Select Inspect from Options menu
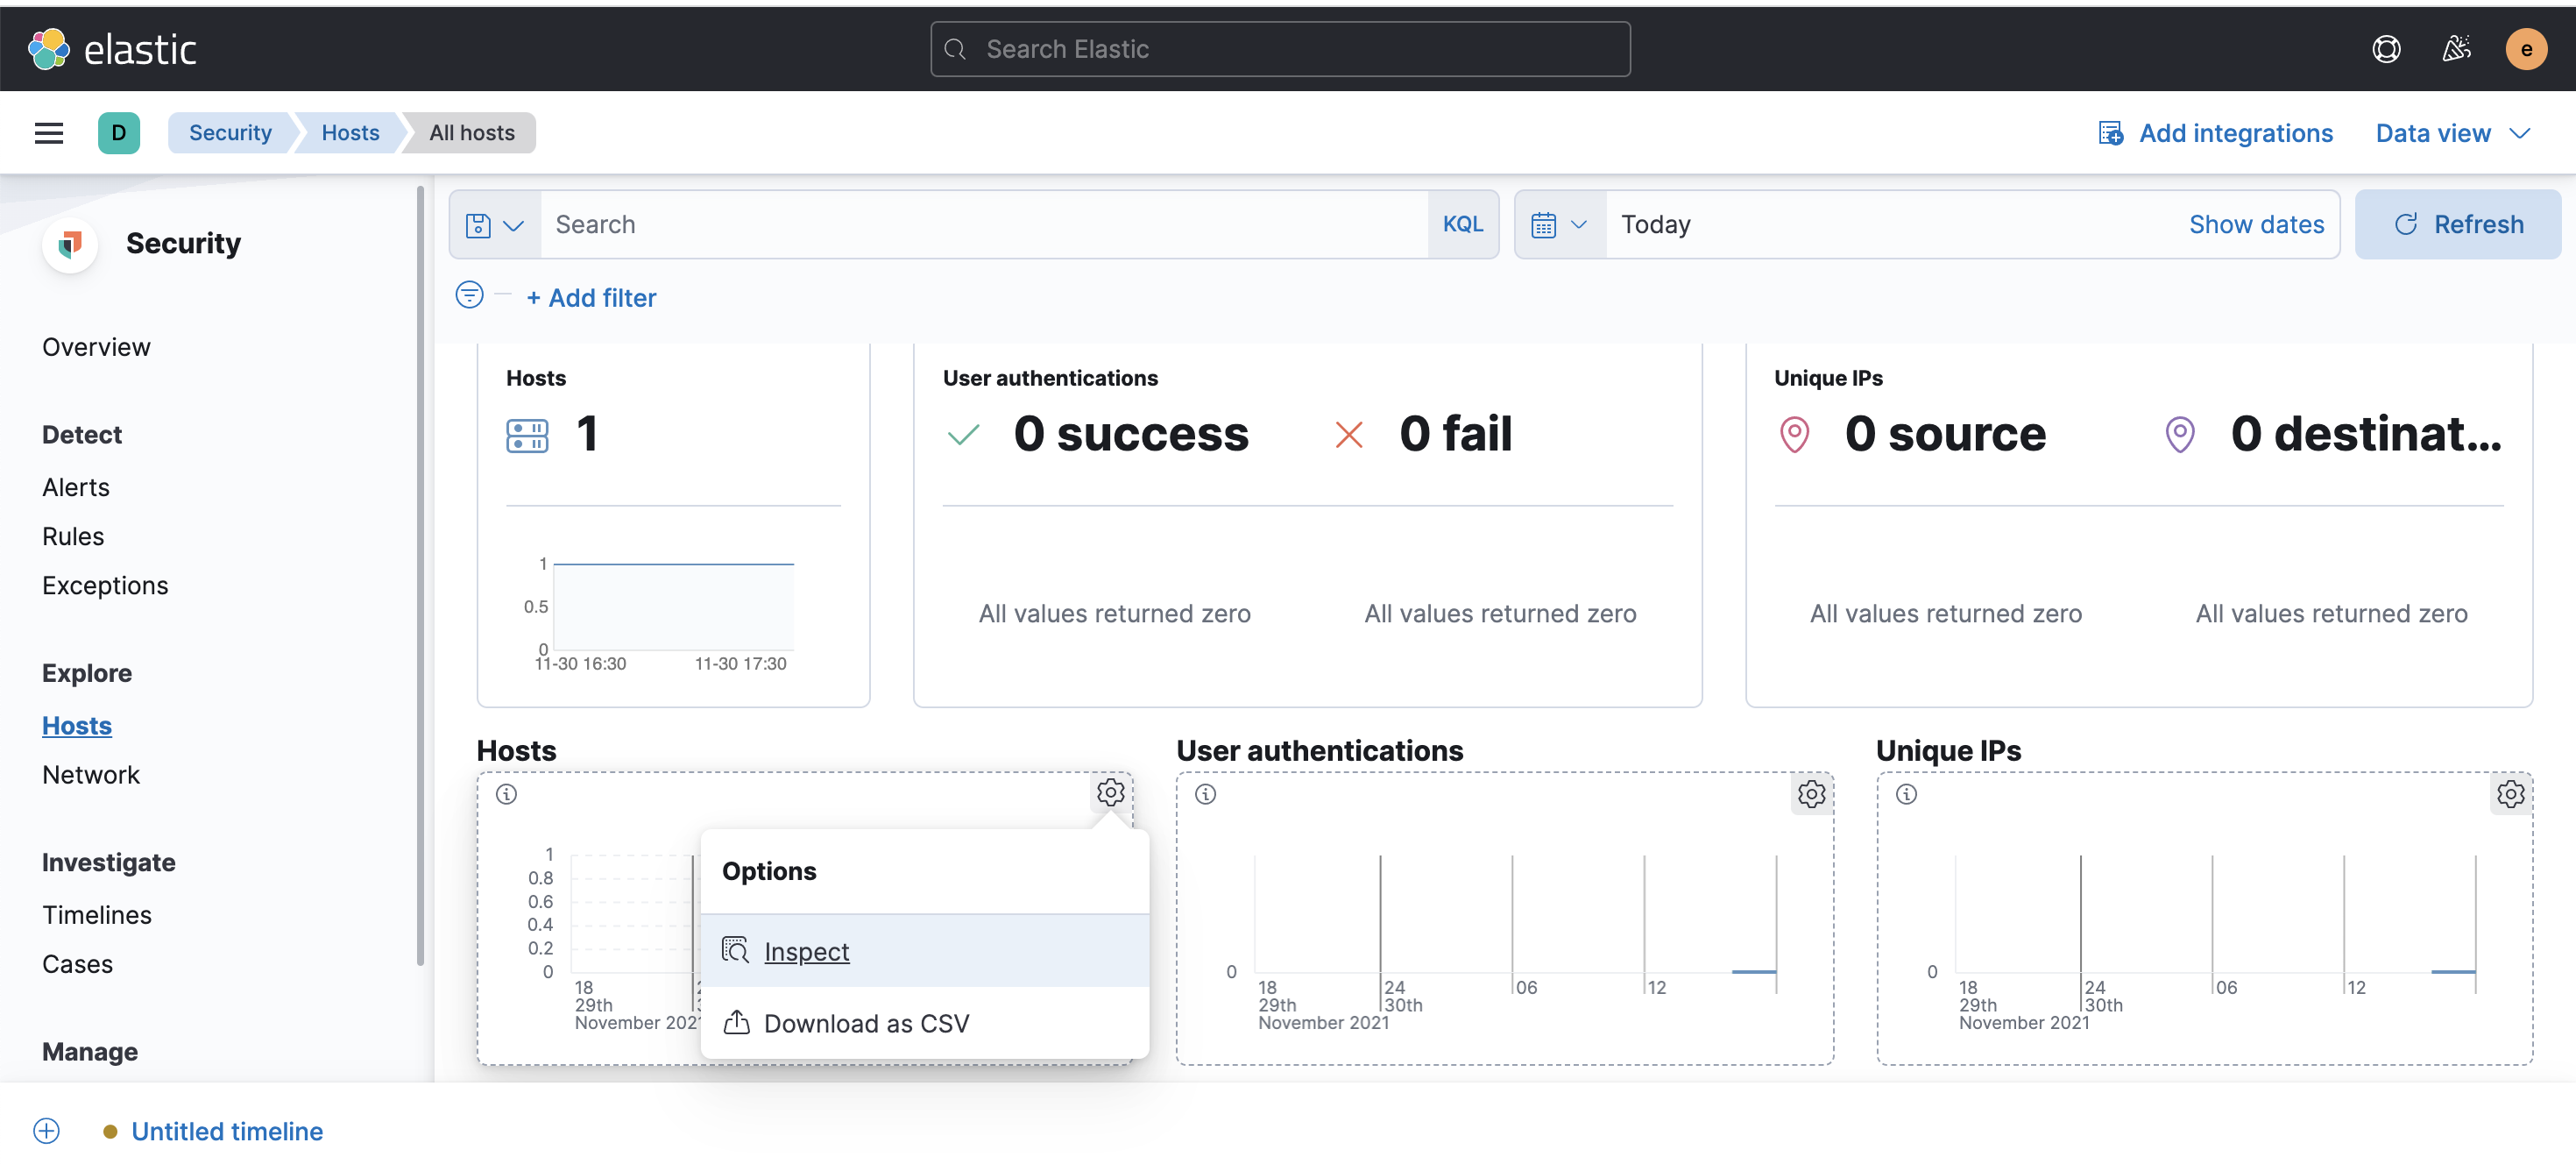 [x=806, y=951]
